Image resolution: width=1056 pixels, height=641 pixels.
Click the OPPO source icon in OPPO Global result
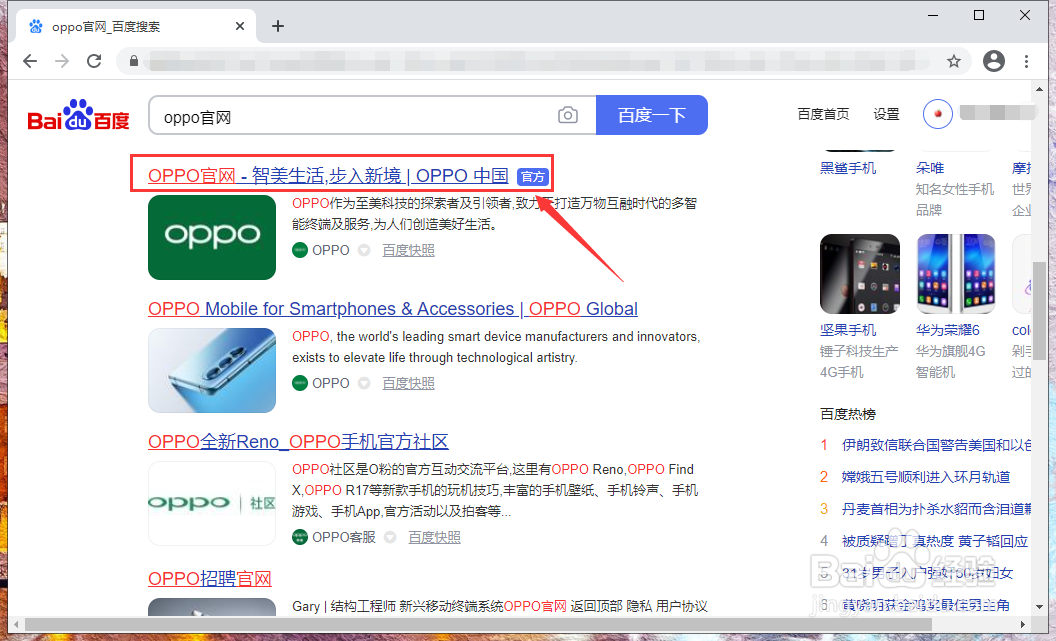tap(300, 383)
